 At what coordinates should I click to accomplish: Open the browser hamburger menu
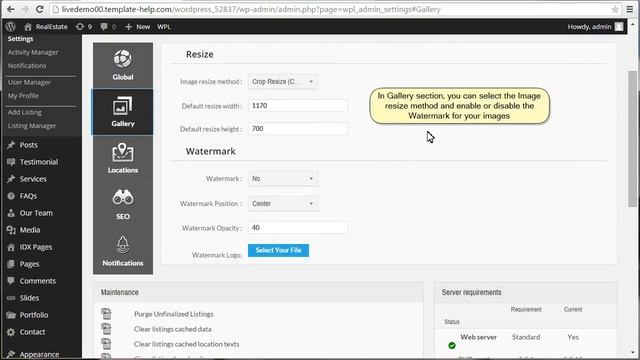[x=630, y=9]
